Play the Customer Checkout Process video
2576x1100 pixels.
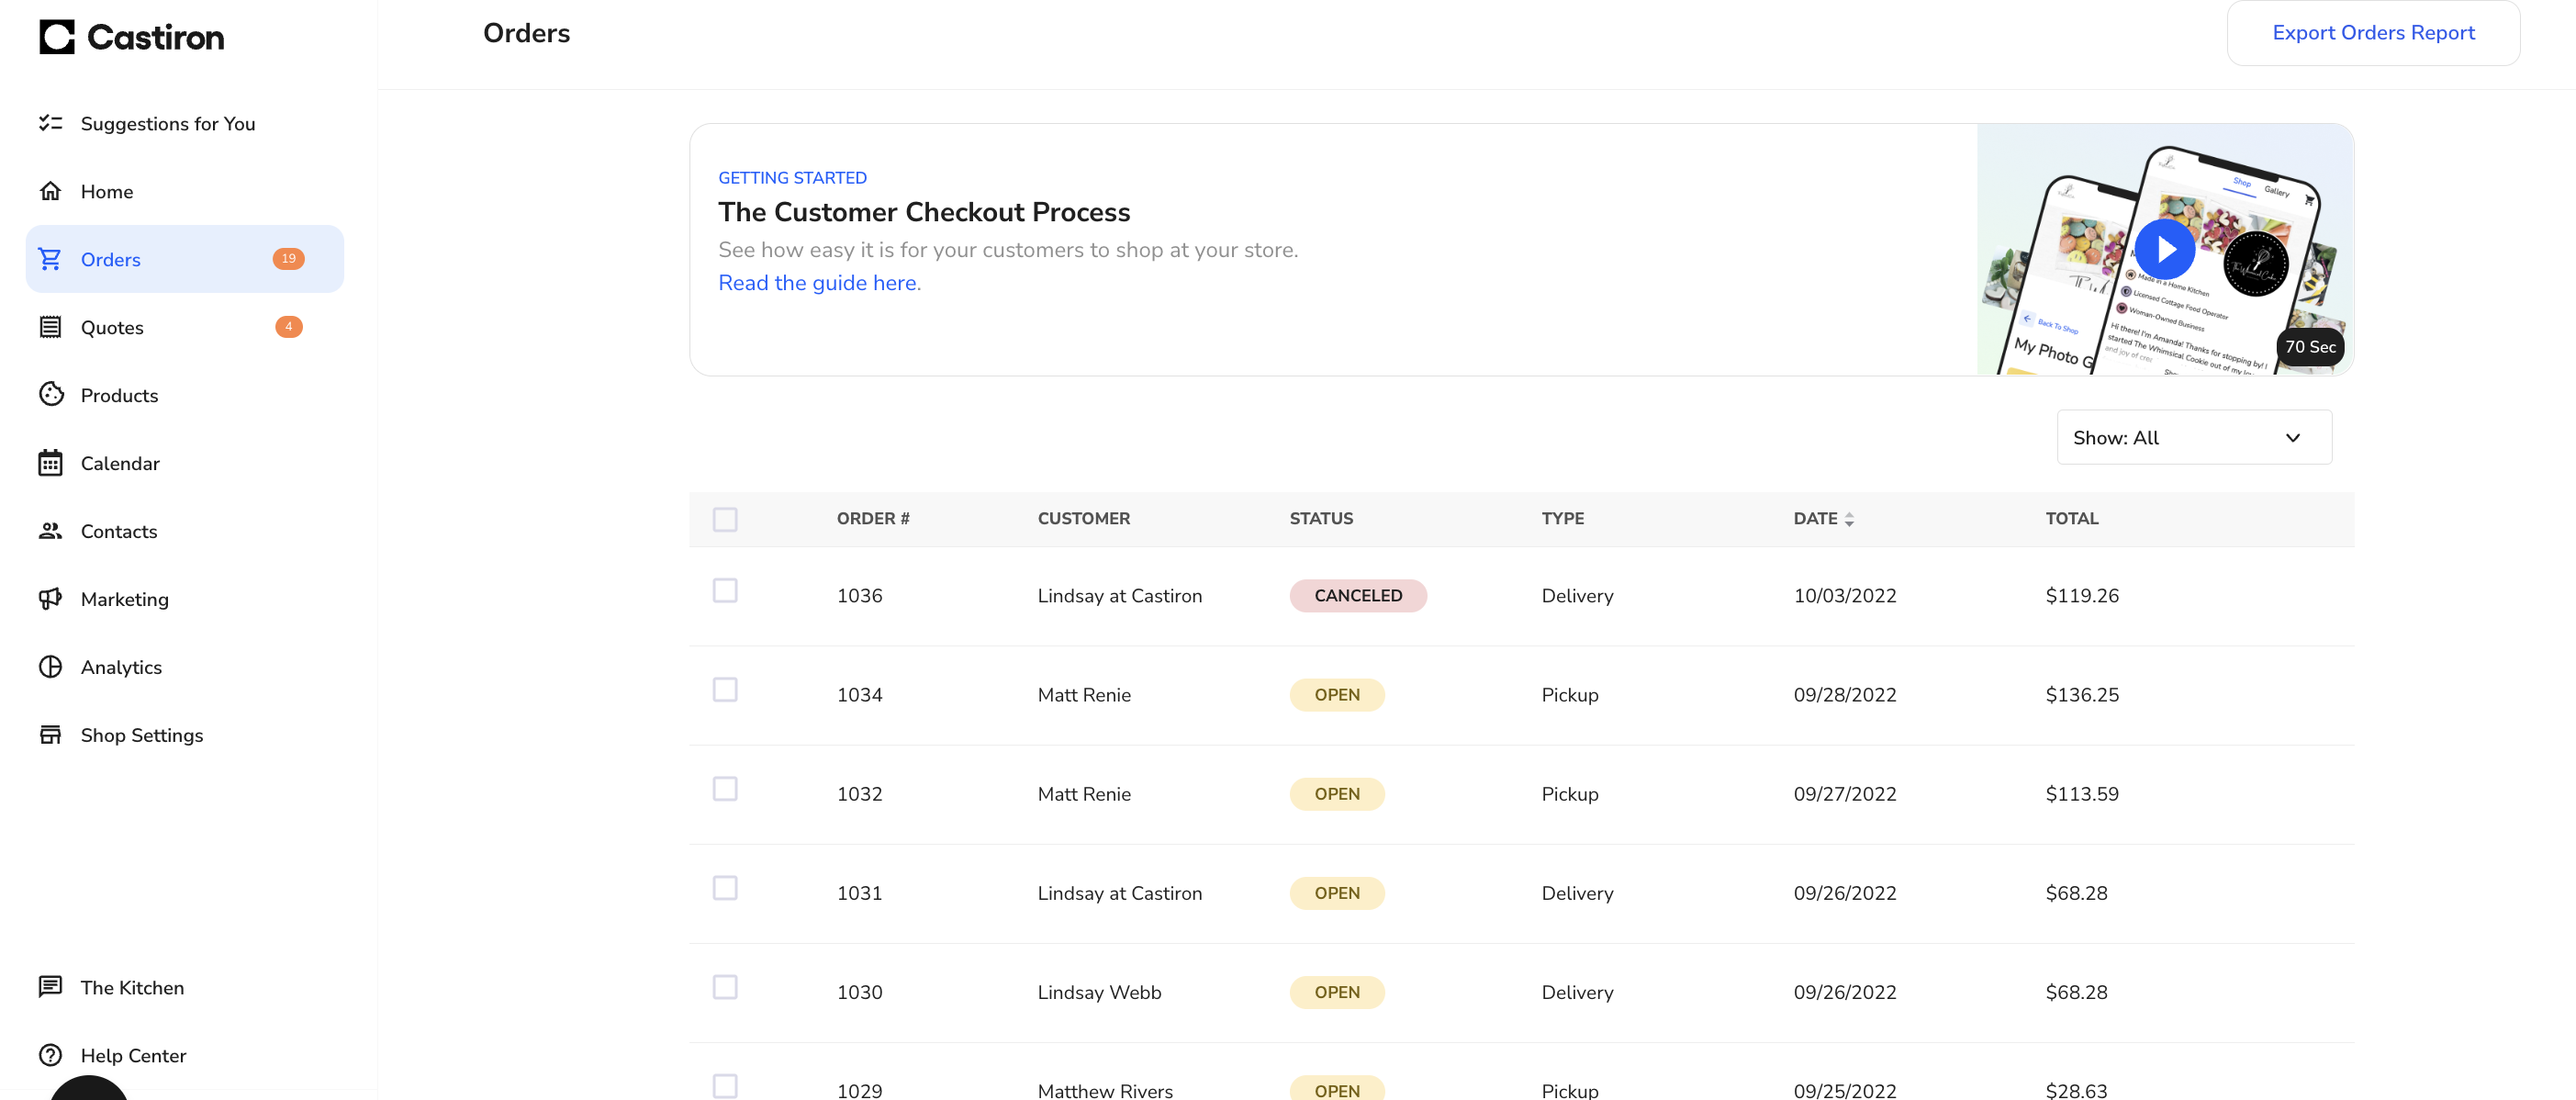point(2164,249)
